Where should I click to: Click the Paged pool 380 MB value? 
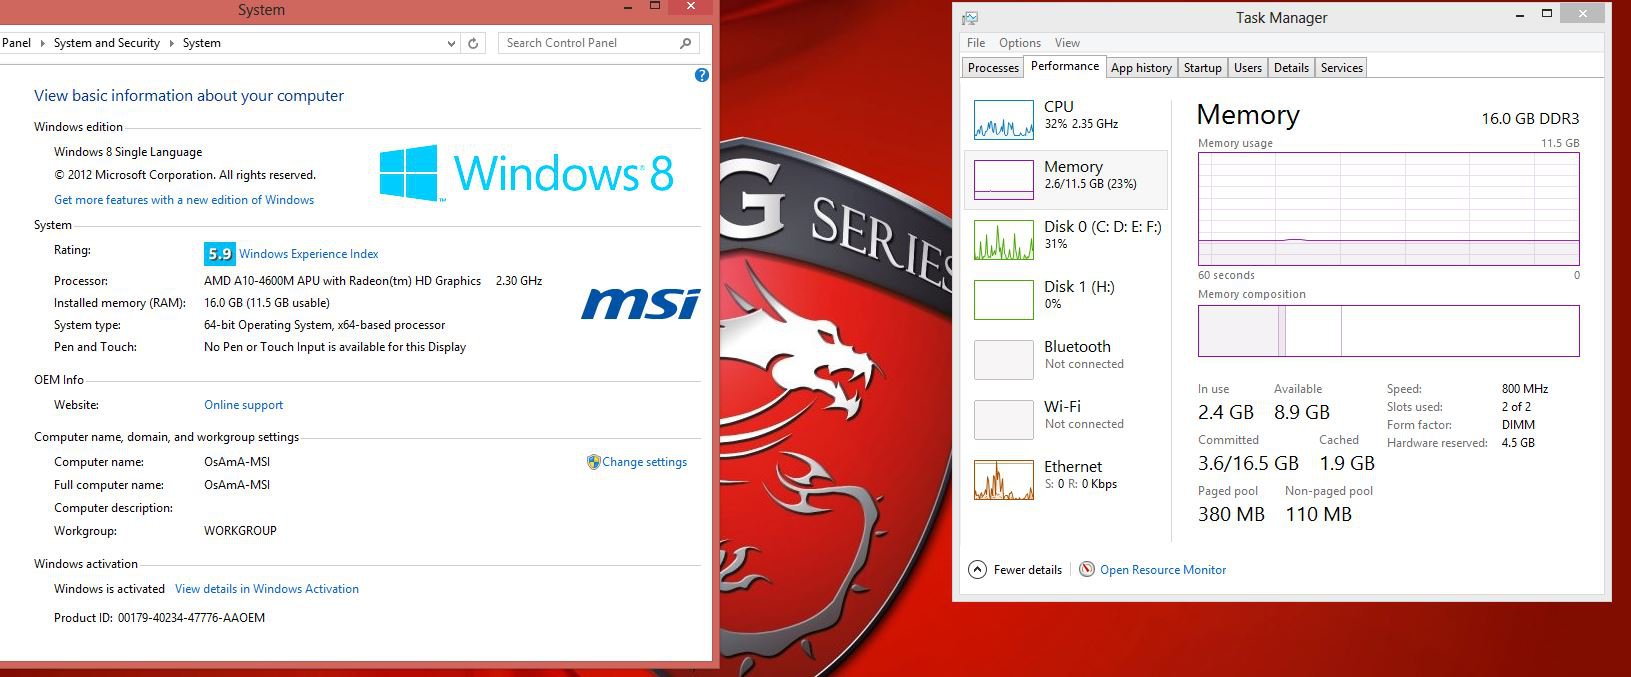coord(1231,514)
